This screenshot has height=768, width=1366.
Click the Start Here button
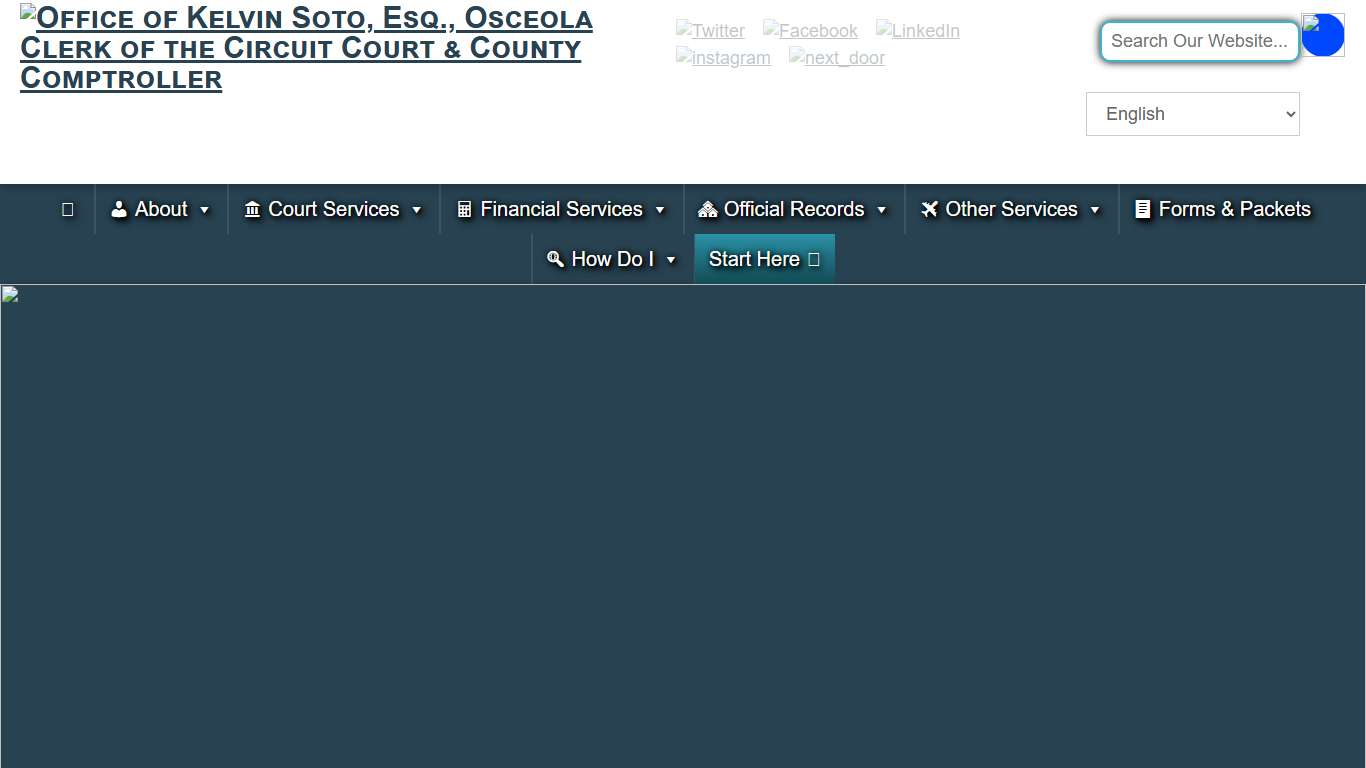pos(764,259)
